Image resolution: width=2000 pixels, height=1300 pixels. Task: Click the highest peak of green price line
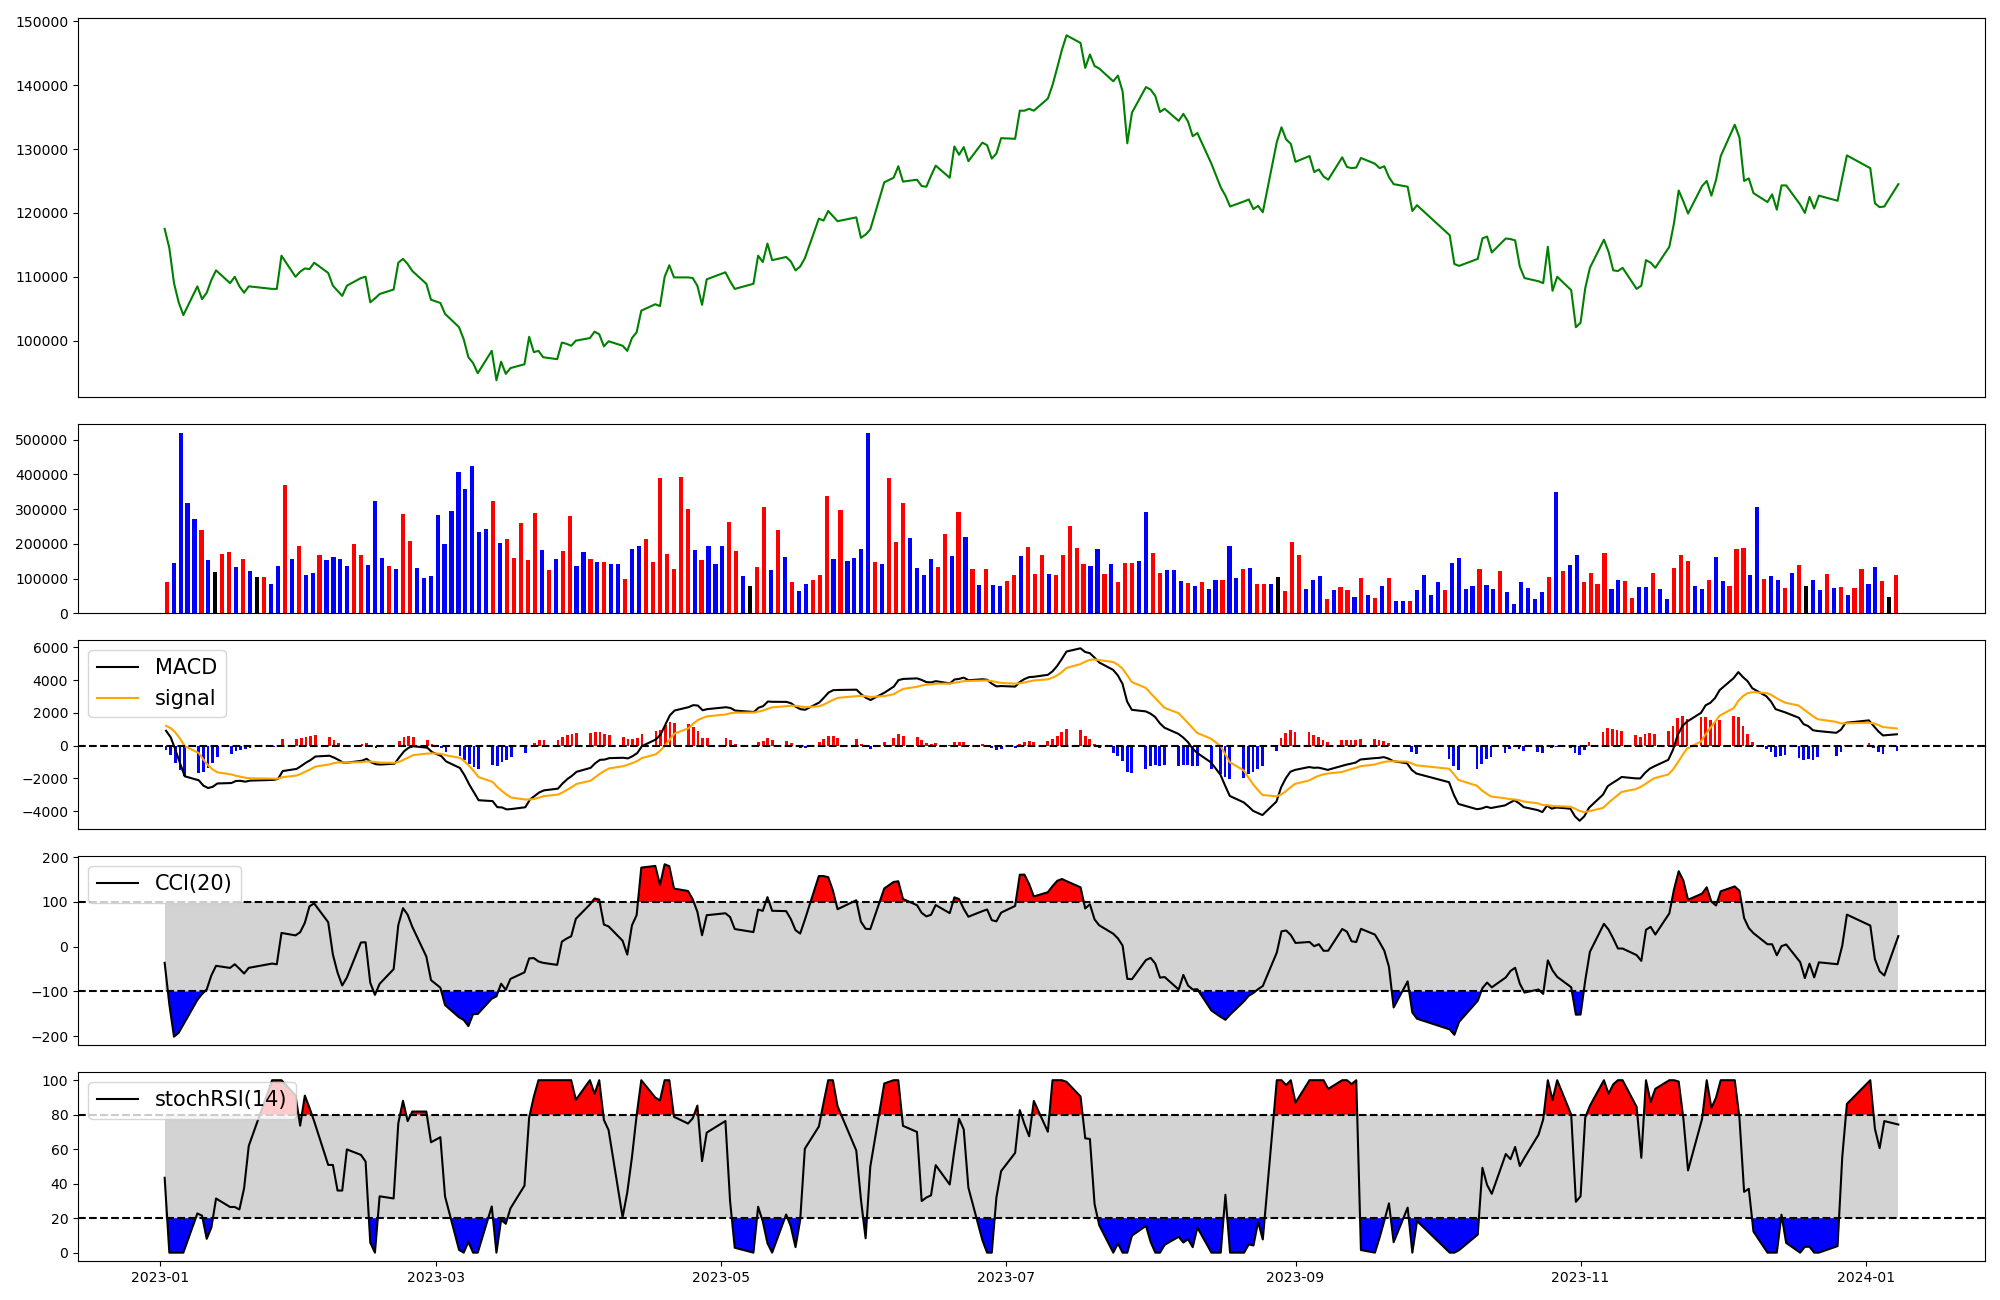click(x=1067, y=36)
